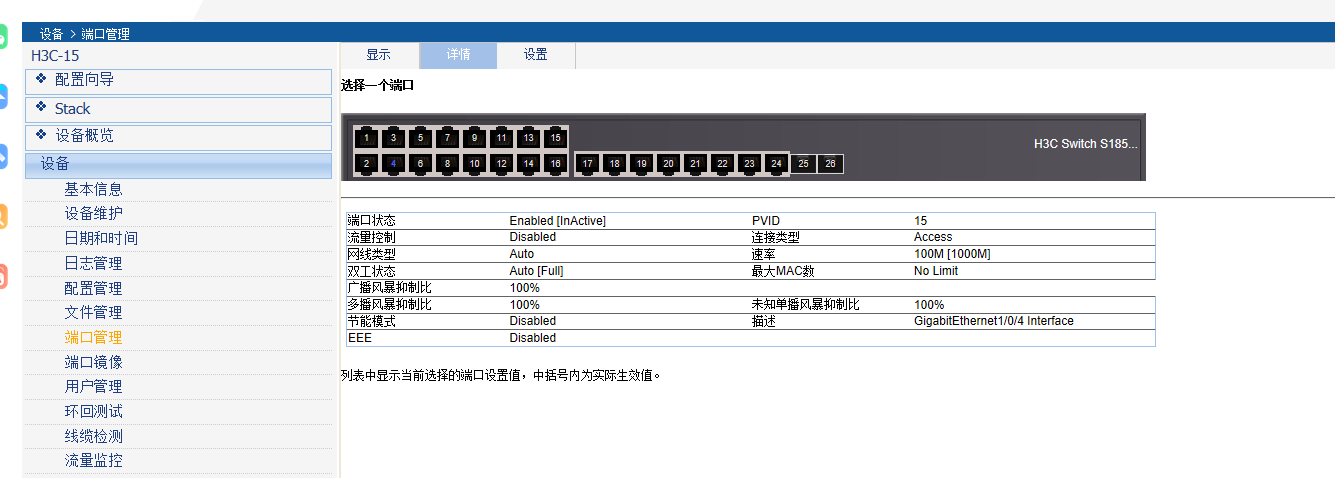Select switch port 5 icon
The image size is (1335, 478).
(x=421, y=138)
